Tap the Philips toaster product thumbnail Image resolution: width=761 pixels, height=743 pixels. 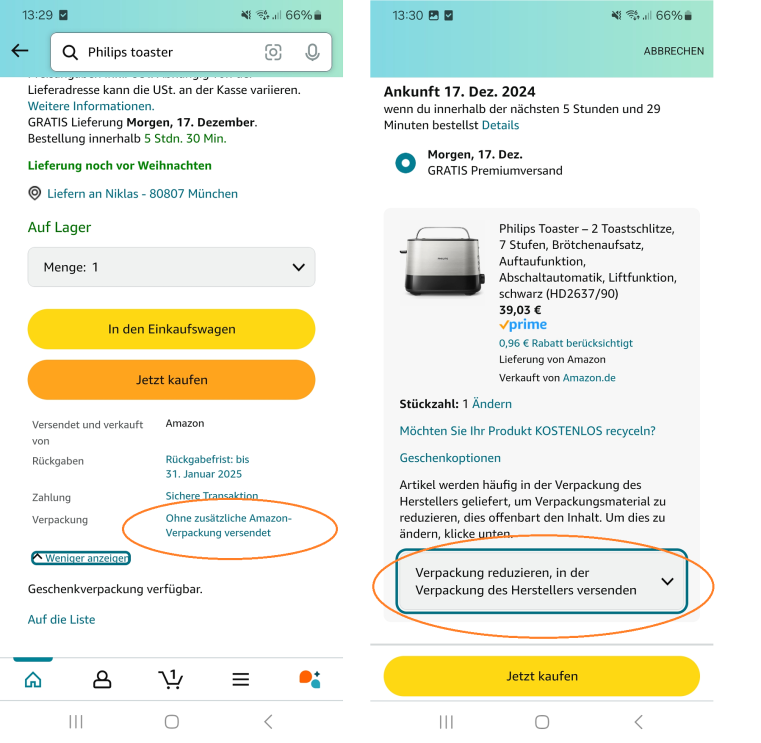click(442, 262)
